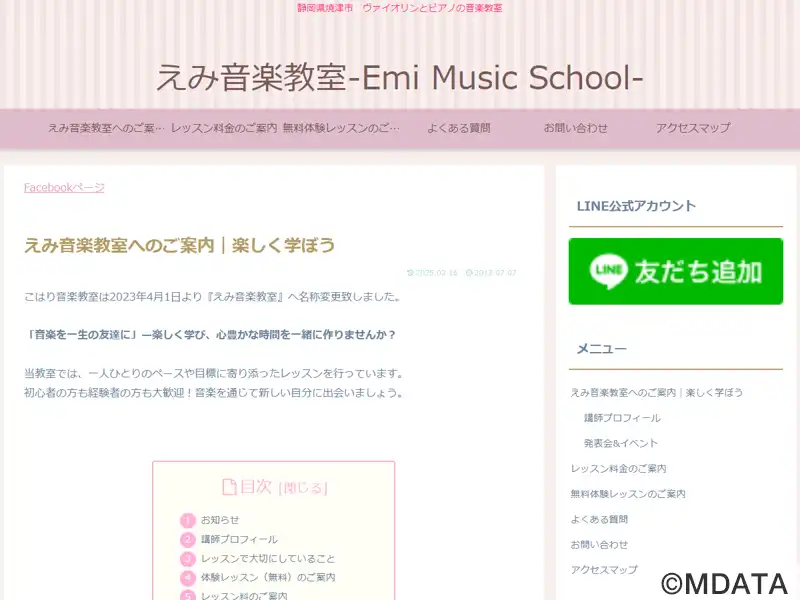Click the sentence about 2023年4月1日 name change
This screenshot has height=600, width=800.
[212, 296]
